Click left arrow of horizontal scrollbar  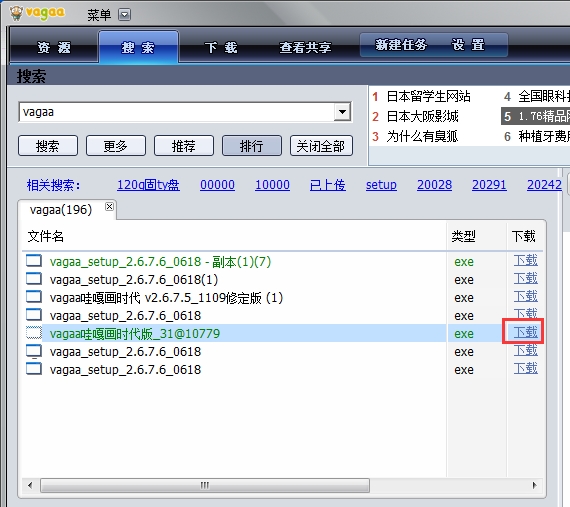[x=30, y=485]
